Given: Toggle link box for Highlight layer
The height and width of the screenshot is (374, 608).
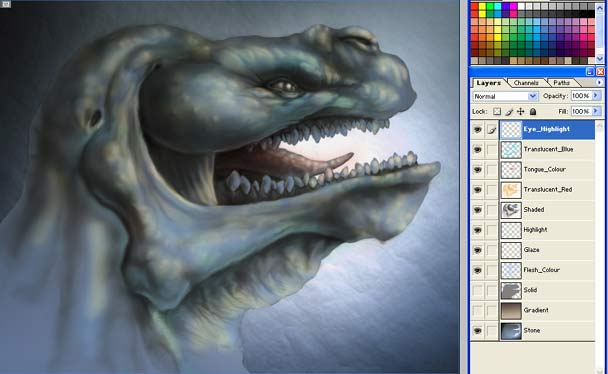Looking at the screenshot, I should click(492, 230).
